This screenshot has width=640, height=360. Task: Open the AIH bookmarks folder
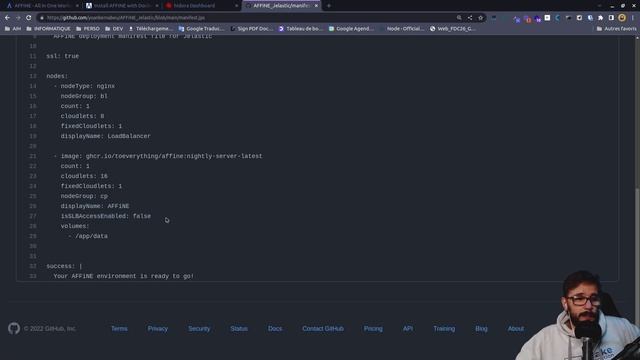pos(13,29)
